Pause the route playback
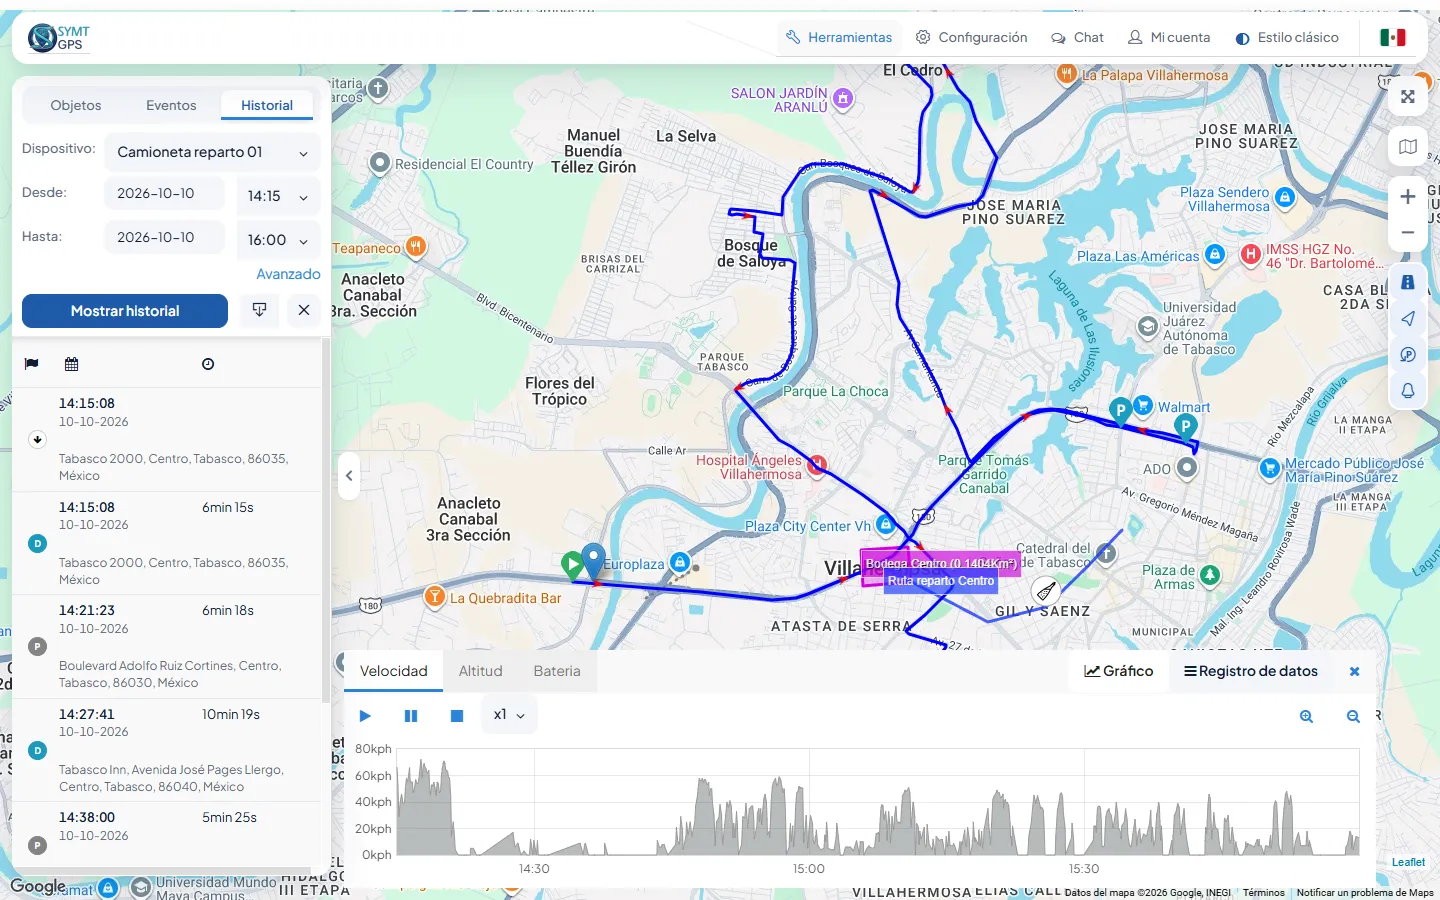Viewport: 1440px width, 900px height. [x=411, y=716]
